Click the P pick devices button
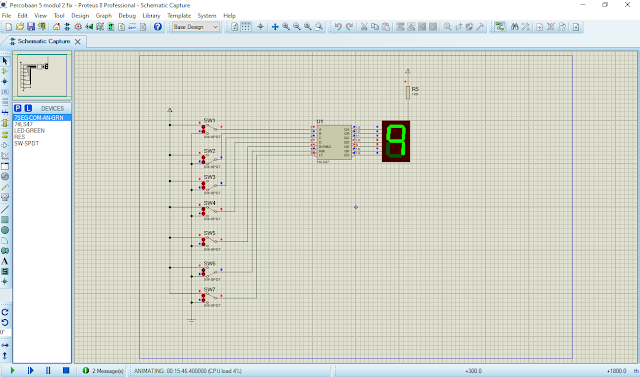This screenshot has height=377, width=640. click(18, 108)
